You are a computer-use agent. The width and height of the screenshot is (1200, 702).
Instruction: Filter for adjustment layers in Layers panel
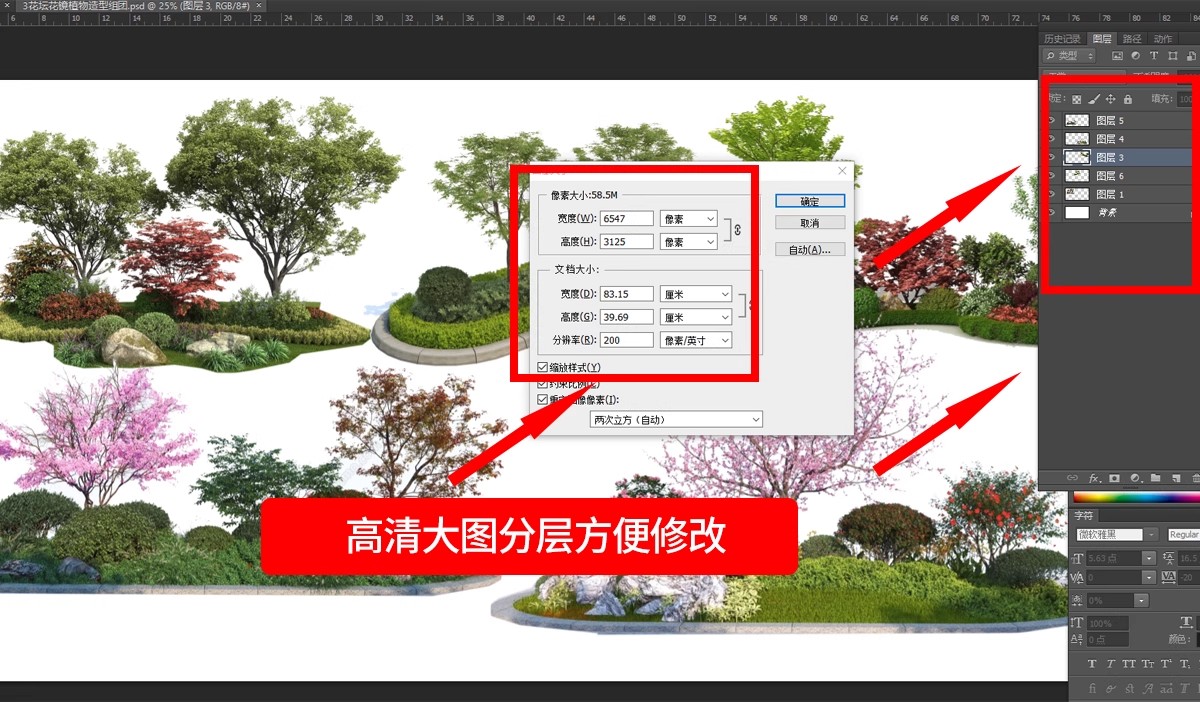(1135, 55)
